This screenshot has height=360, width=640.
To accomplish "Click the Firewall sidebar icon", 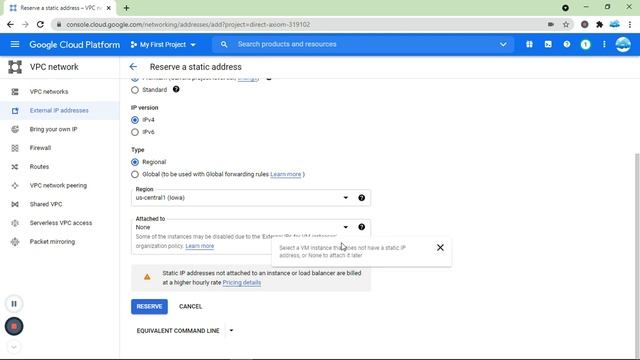I will click(15, 148).
